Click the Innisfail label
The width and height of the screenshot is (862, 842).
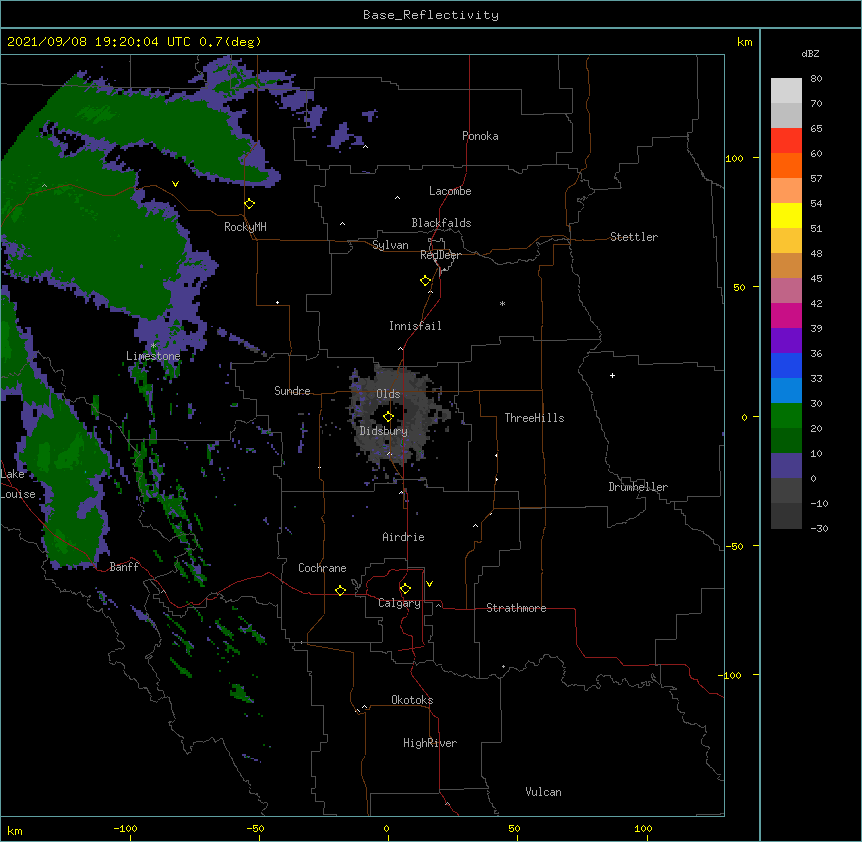[415, 326]
